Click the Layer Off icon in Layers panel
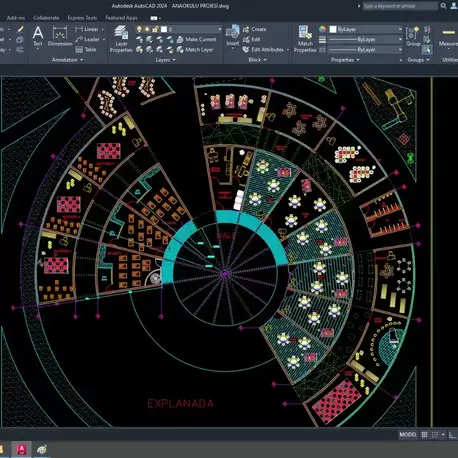This screenshot has height=458, width=458. (x=139, y=39)
